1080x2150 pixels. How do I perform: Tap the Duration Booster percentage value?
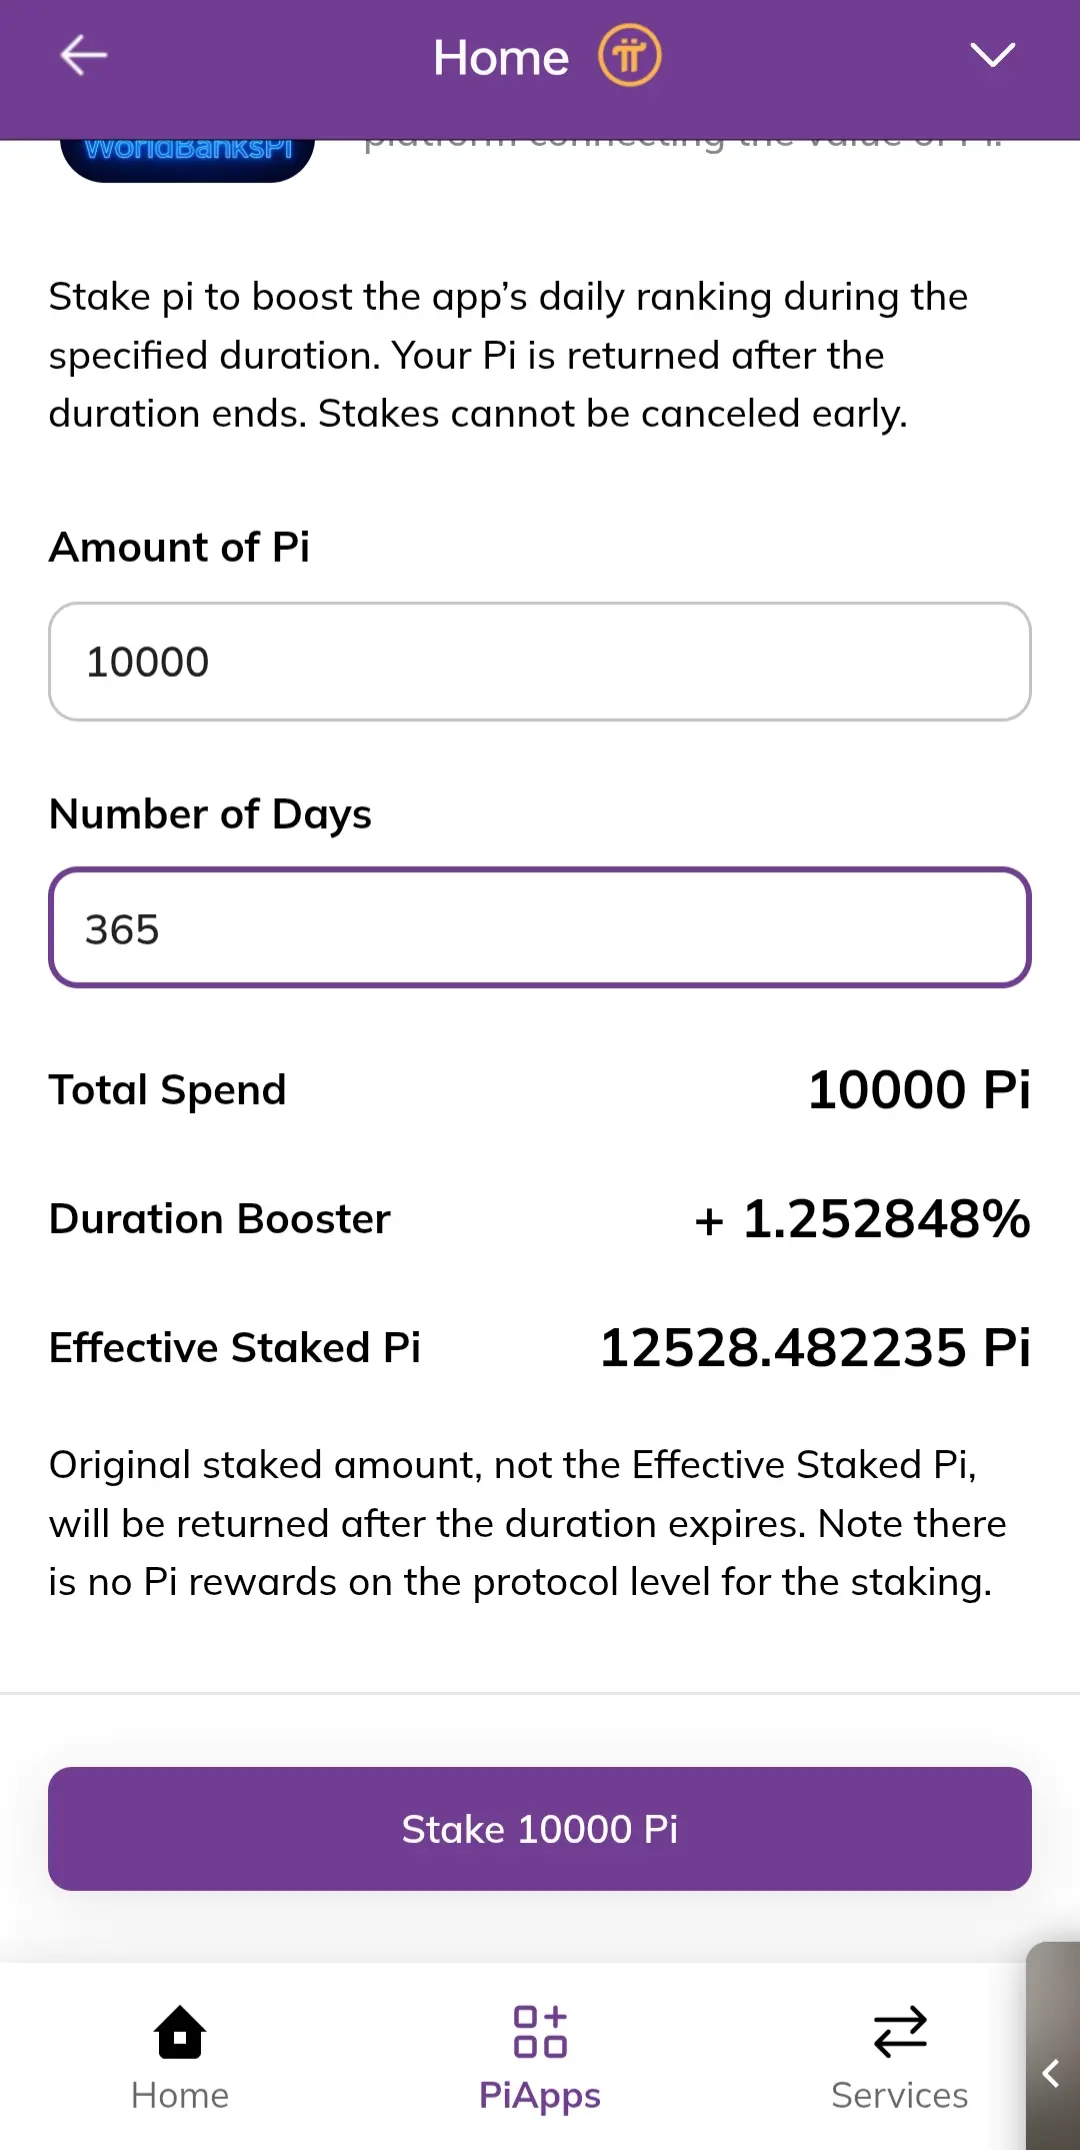862,1219
